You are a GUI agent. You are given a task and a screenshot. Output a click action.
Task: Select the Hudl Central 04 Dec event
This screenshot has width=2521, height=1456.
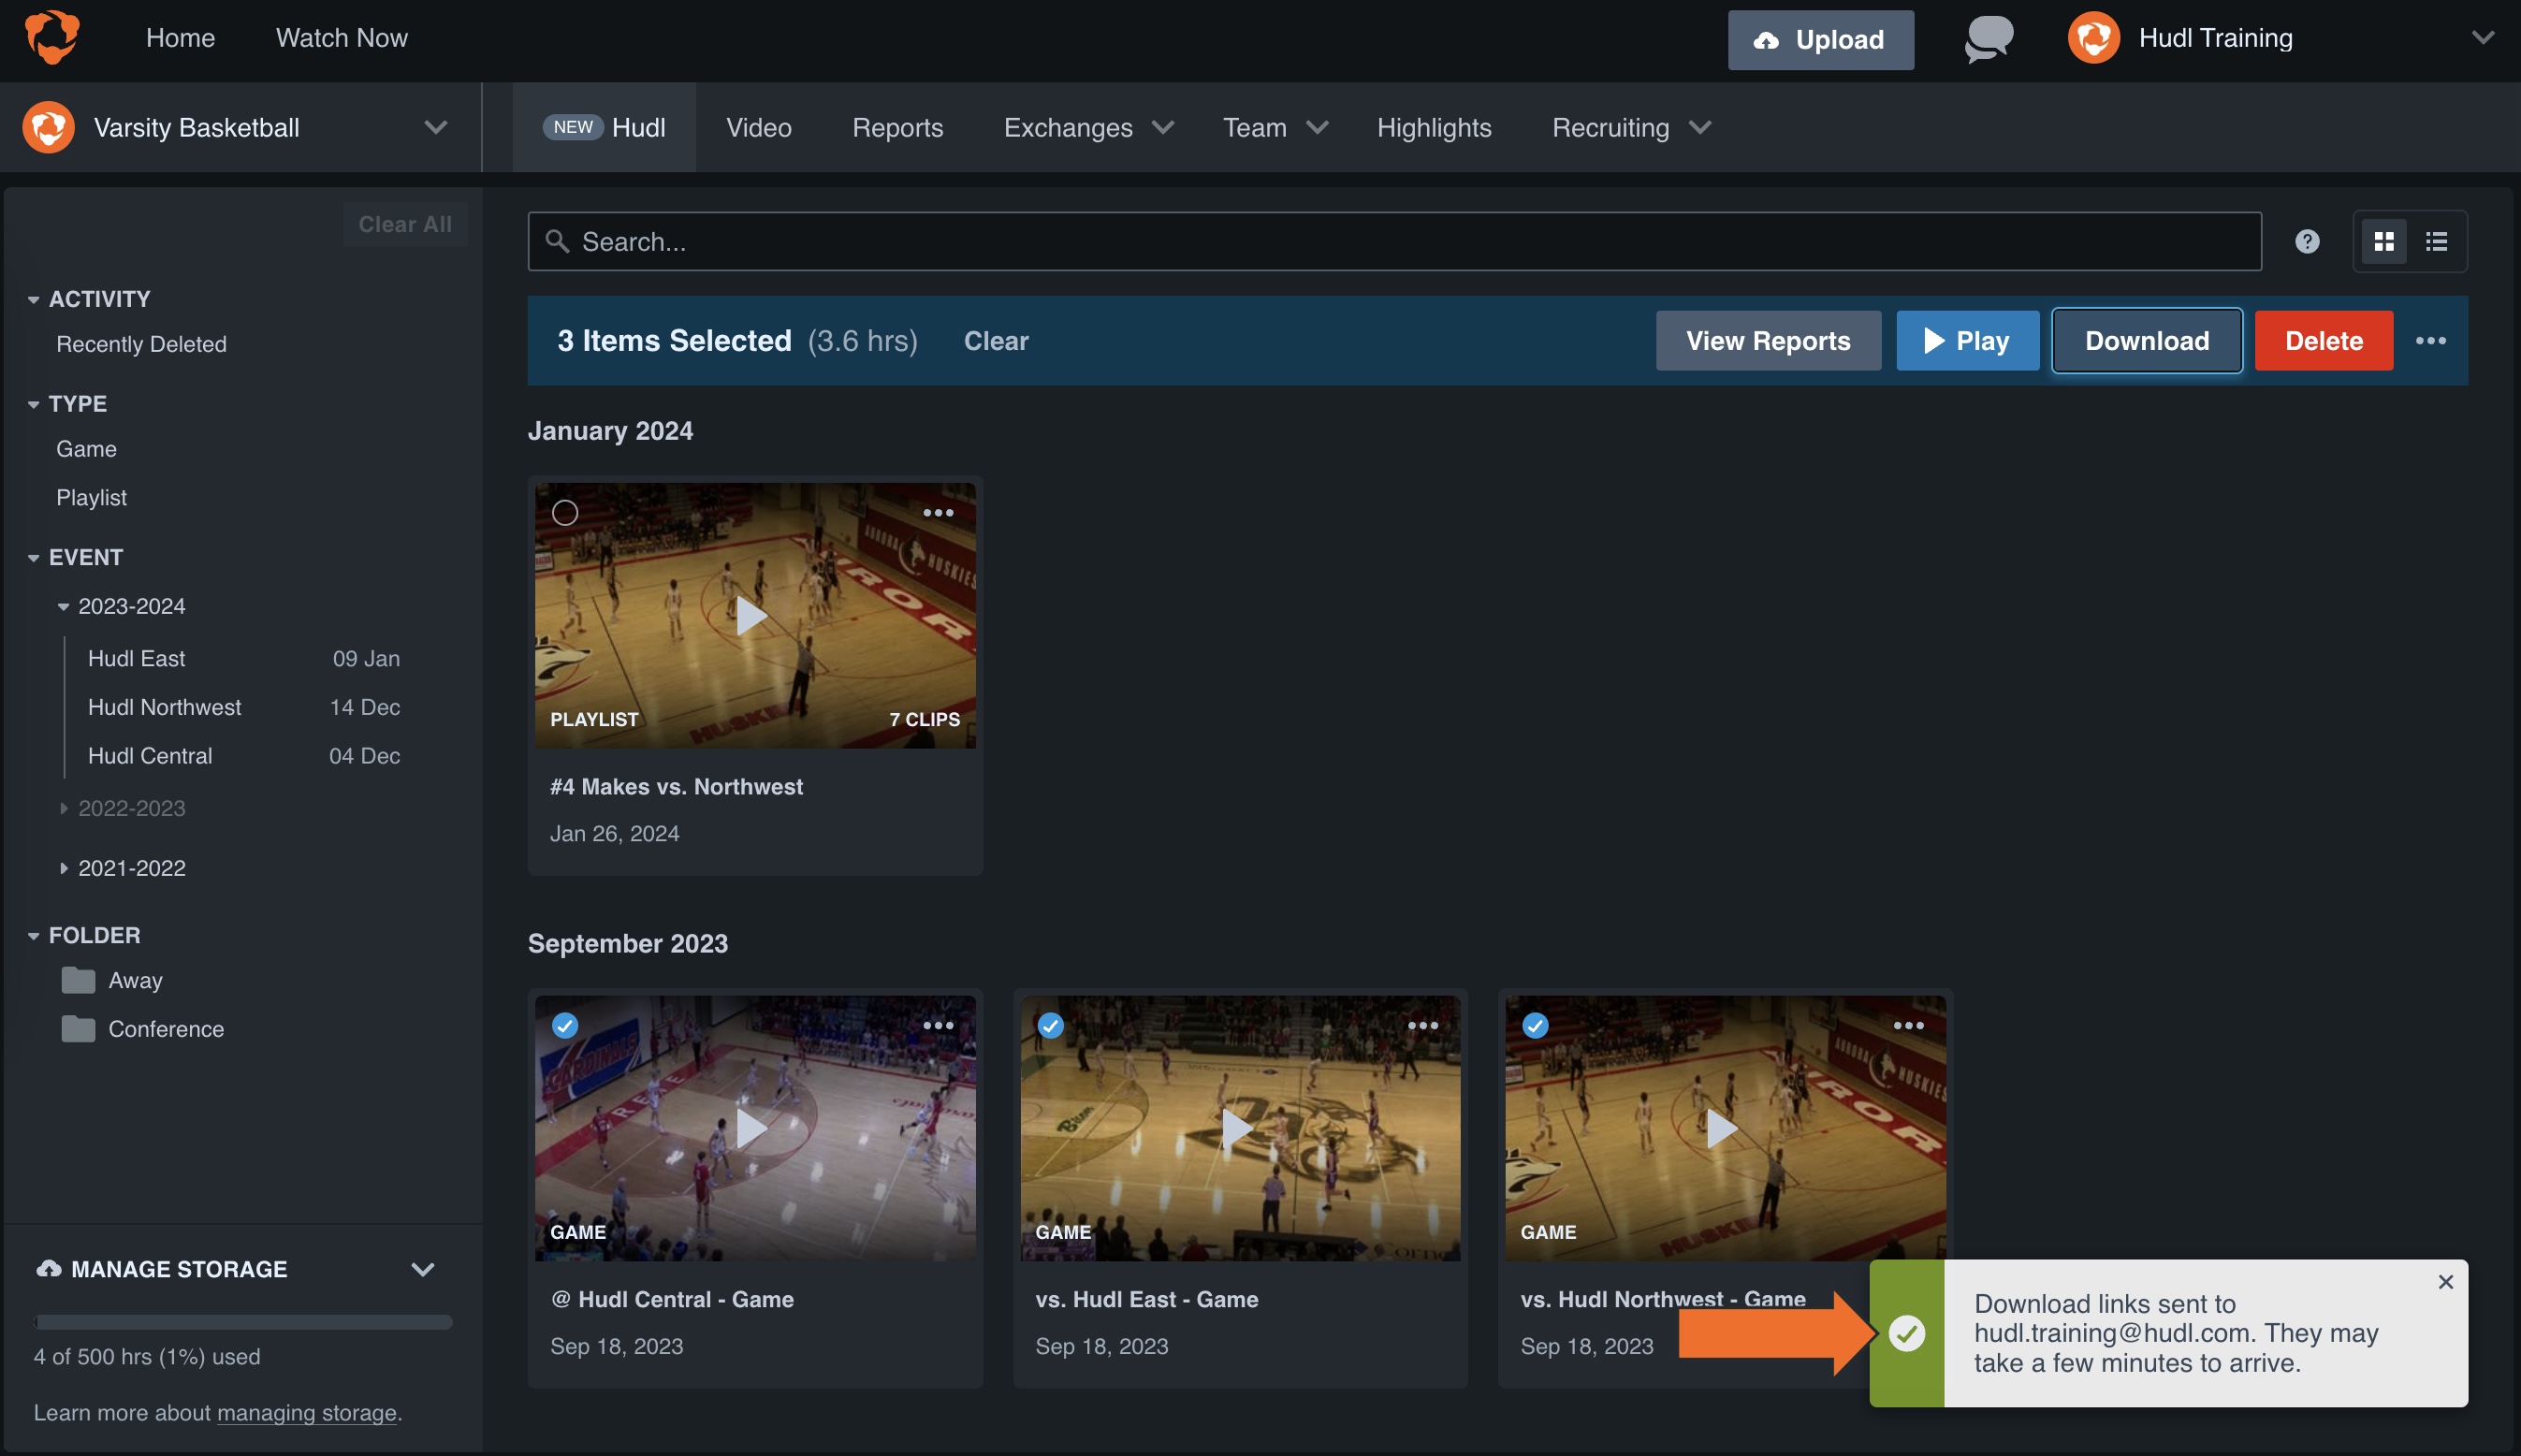[x=243, y=755]
